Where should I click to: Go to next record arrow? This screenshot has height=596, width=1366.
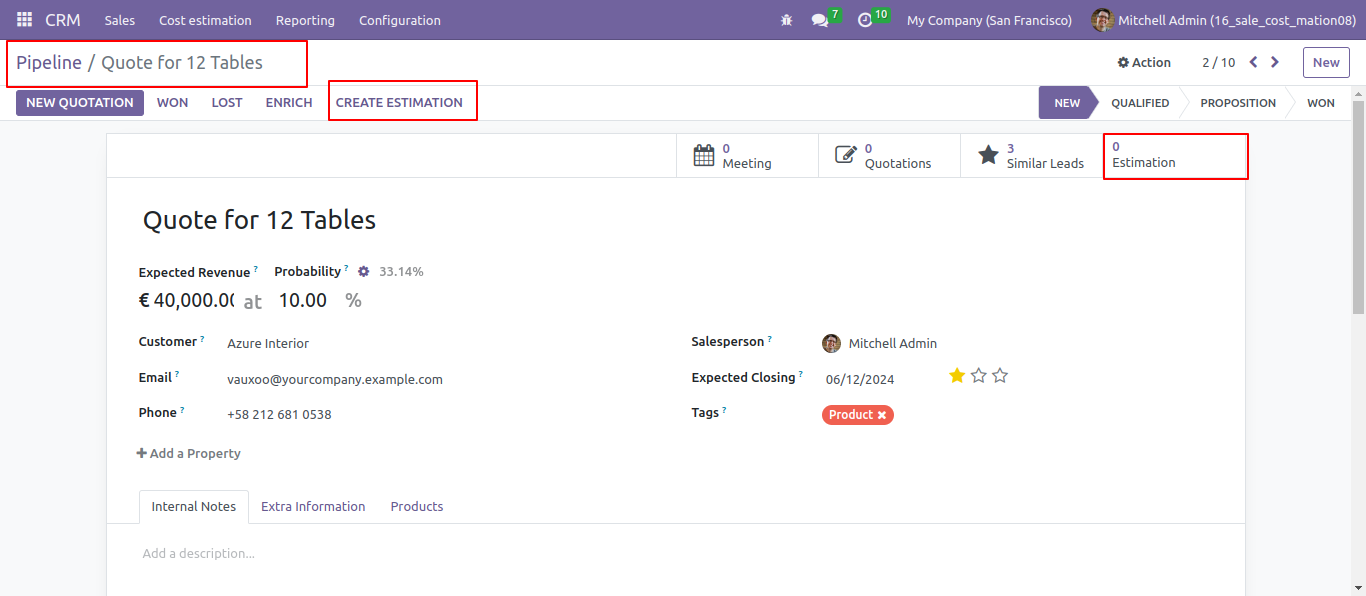click(1275, 62)
